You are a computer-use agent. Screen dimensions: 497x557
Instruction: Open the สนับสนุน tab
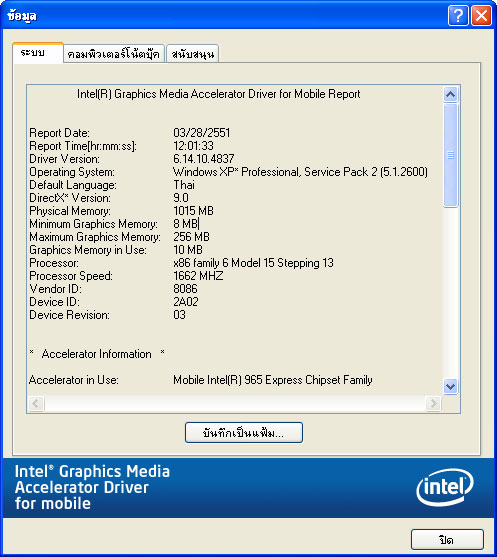(x=193, y=54)
